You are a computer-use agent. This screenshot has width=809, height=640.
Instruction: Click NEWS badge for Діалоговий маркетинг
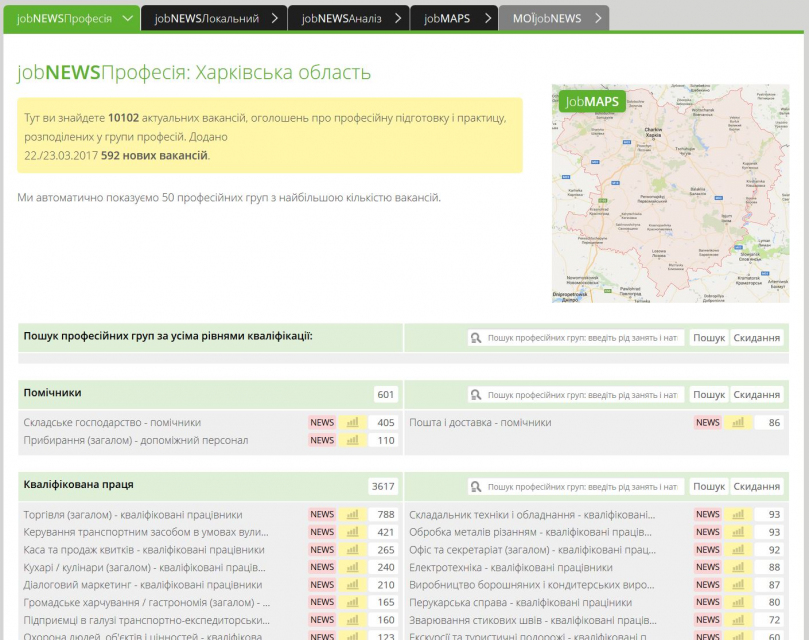[322, 585]
